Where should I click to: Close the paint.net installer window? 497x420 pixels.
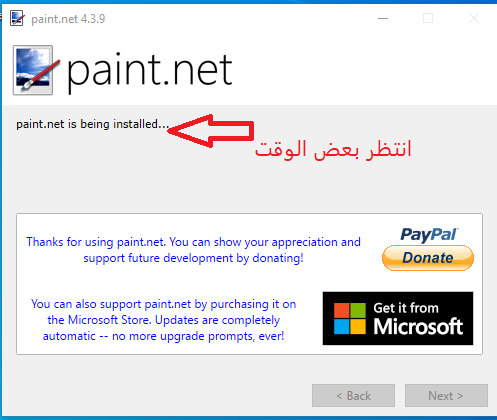coord(474,18)
